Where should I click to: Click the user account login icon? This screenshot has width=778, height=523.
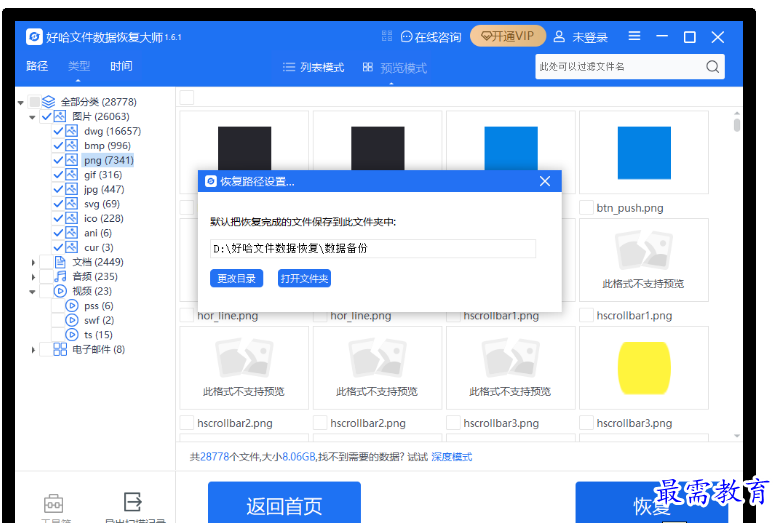(559, 36)
